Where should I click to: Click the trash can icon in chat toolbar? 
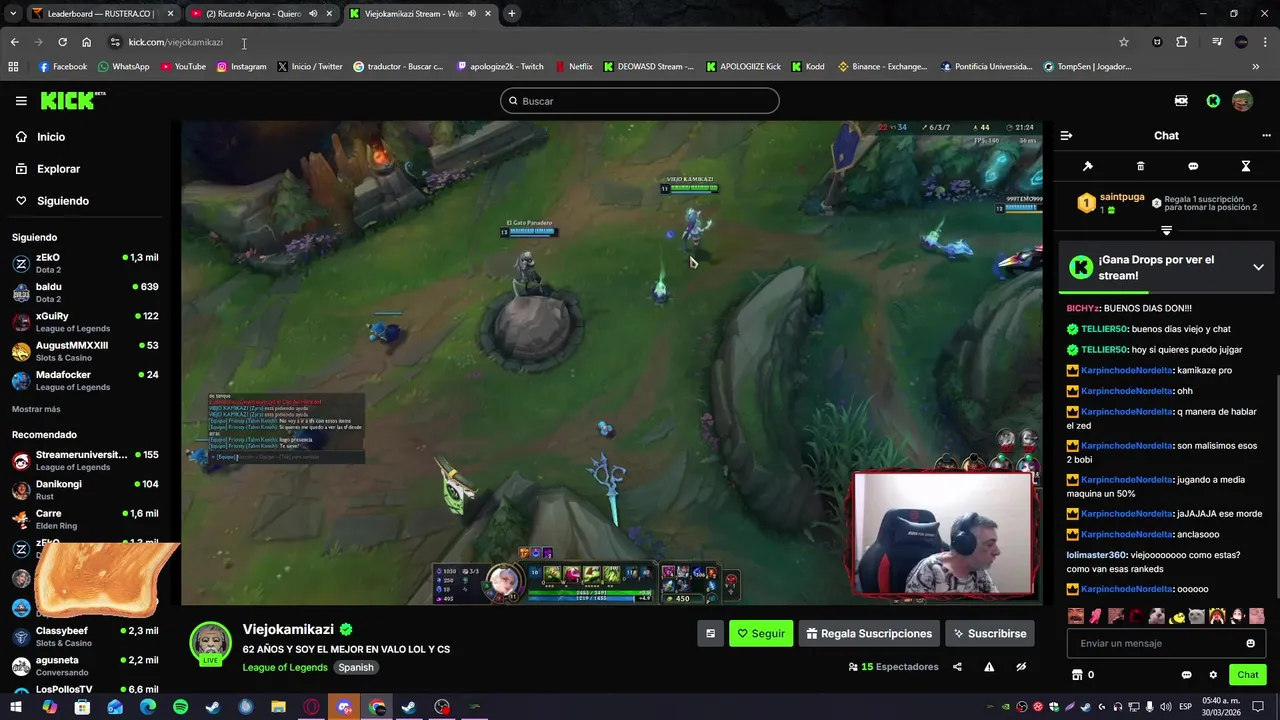point(1140,166)
